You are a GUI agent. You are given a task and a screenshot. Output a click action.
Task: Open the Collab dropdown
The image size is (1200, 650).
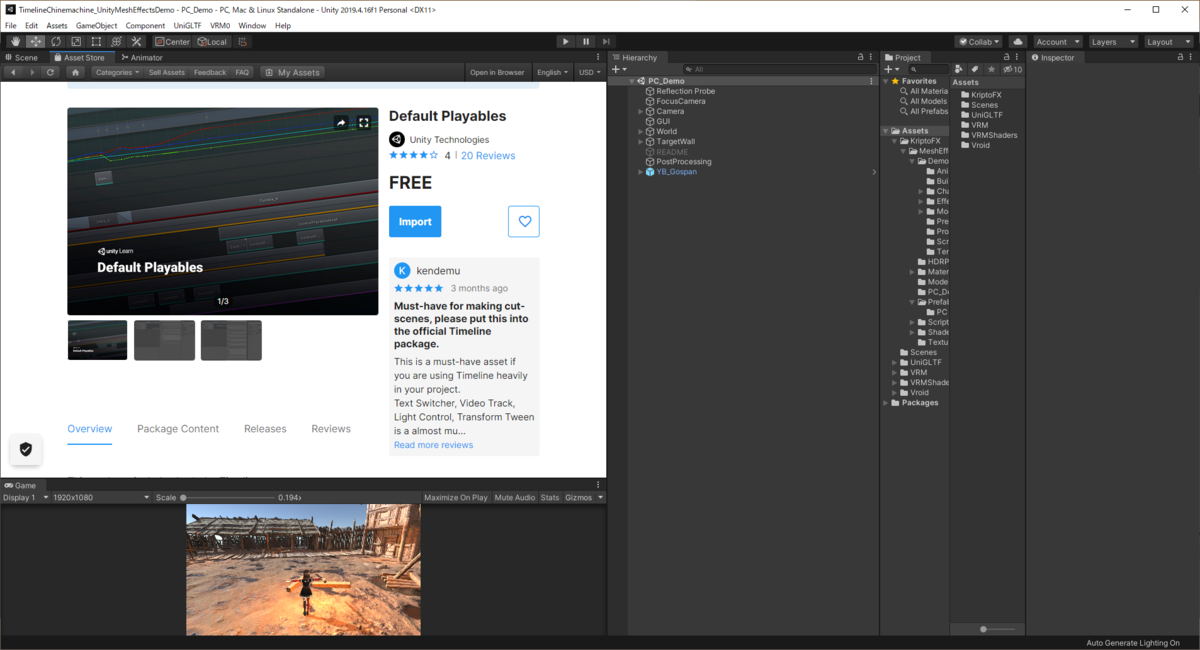click(x=980, y=42)
